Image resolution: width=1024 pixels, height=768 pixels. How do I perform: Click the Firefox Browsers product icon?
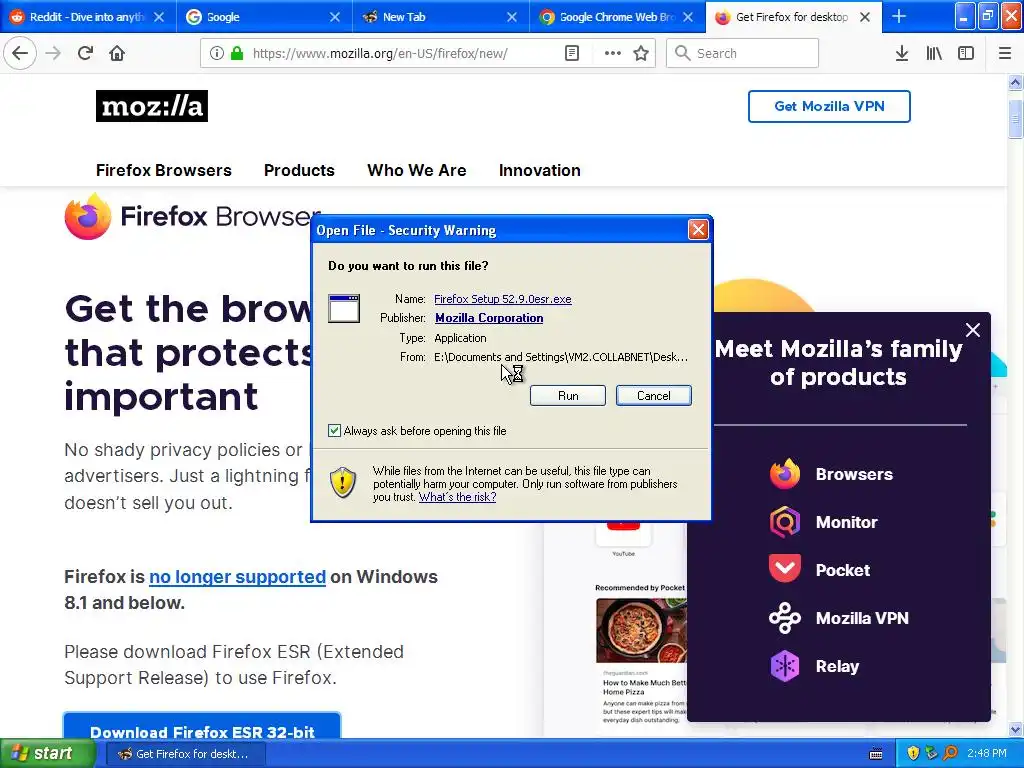pos(784,474)
